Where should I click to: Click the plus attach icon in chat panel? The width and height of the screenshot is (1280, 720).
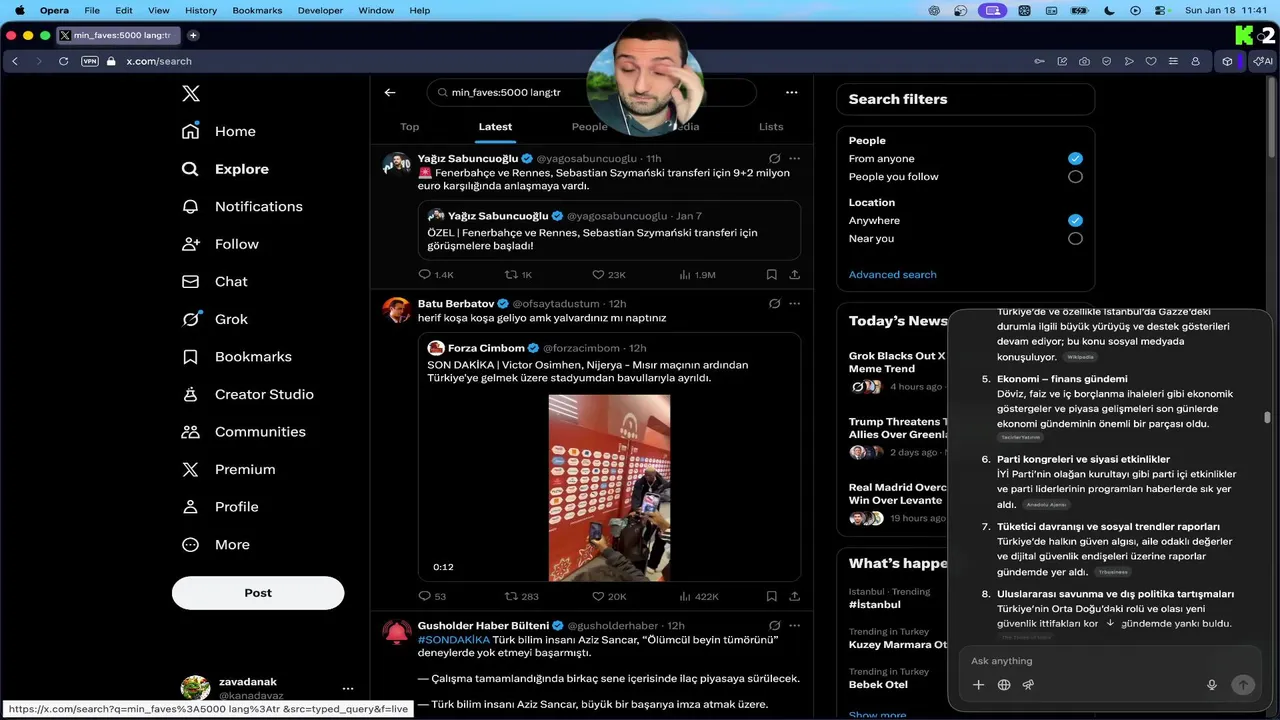point(978,685)
